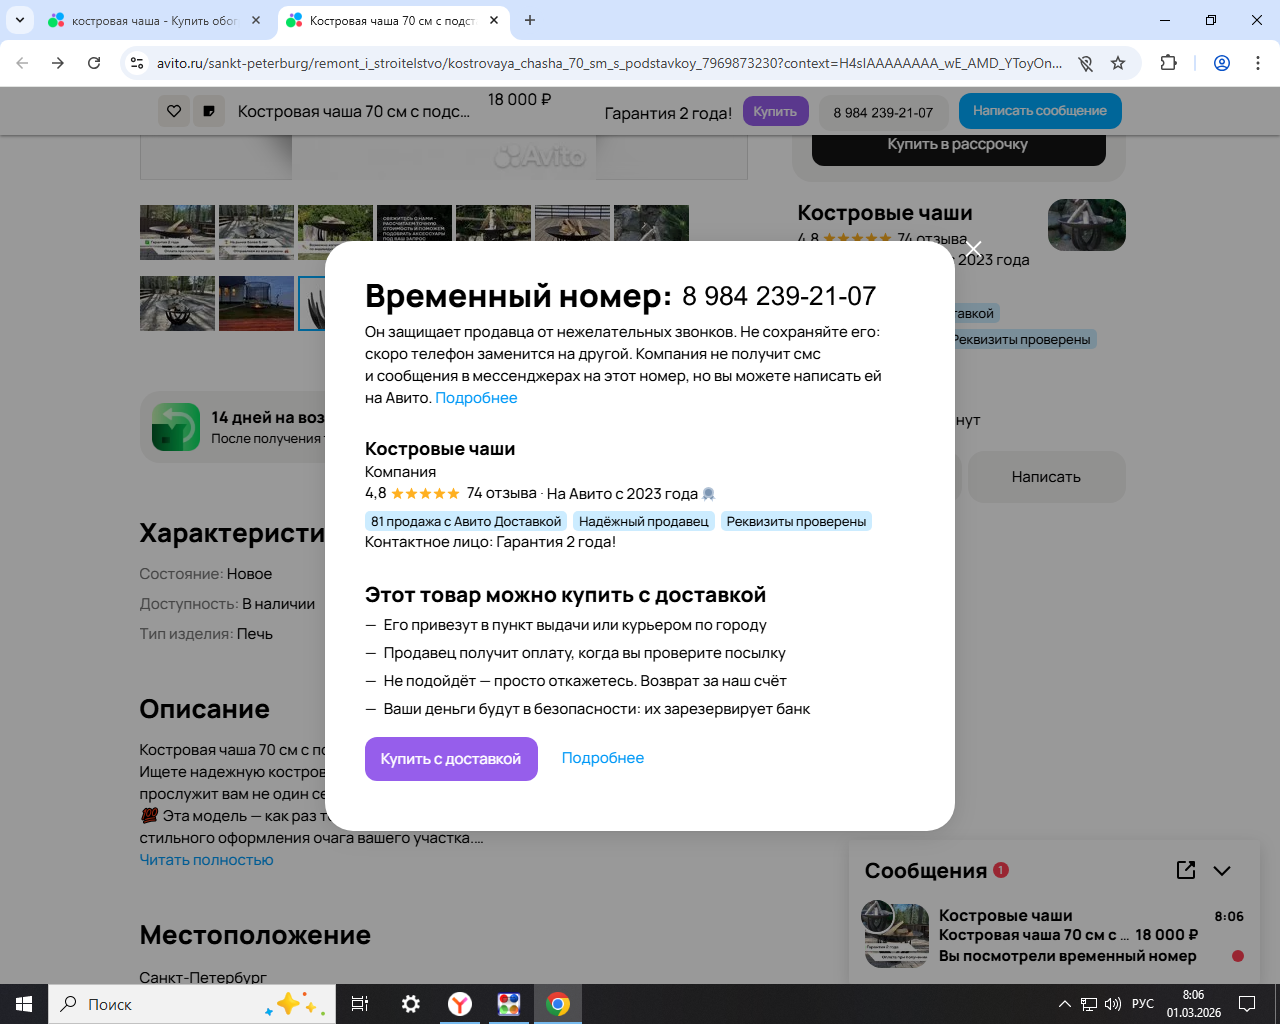Click the 'Реквизиты проверены' badge in popup
1280x1024 pixels.
[x=796, y=521]
